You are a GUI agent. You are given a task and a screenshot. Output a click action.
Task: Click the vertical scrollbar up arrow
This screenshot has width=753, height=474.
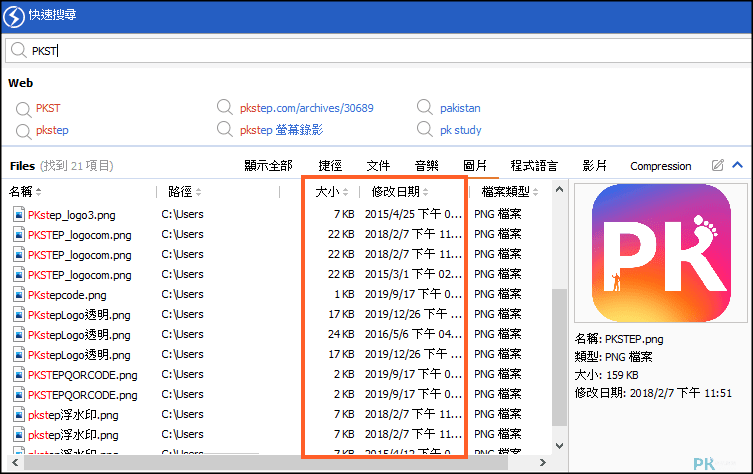pyautogui.click(x=559, y=190)
